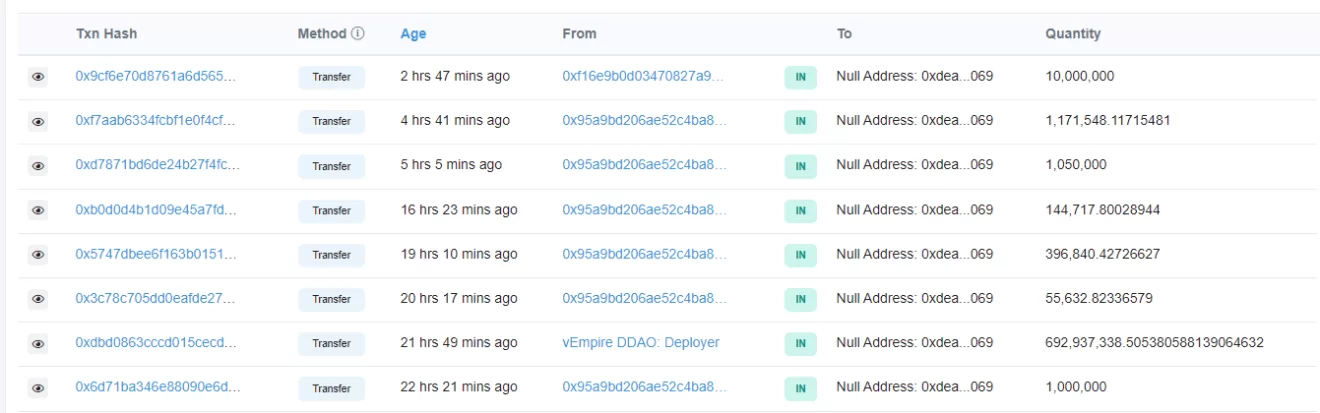Preview transaction 0xf7aab6334fcbf1e0f4cf via eye icon
This screenshot has width=1320, height=413.
tap(38, 122)
